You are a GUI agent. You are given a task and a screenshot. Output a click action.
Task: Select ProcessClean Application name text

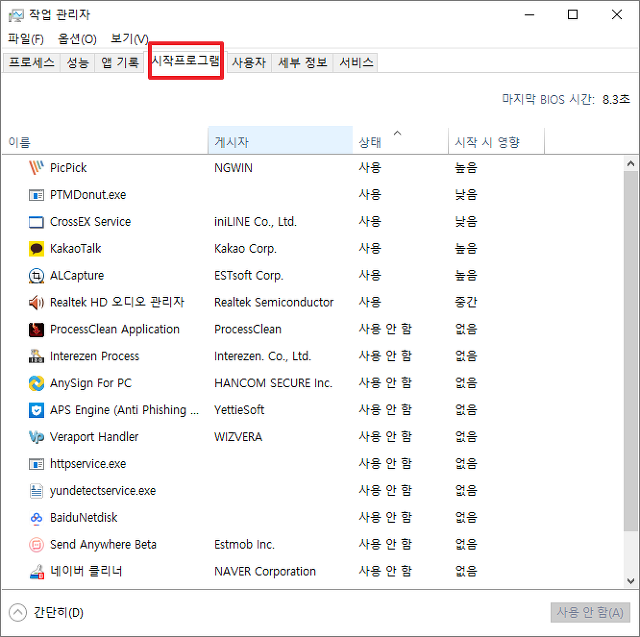pyautogui.click(x=115, y=329)
